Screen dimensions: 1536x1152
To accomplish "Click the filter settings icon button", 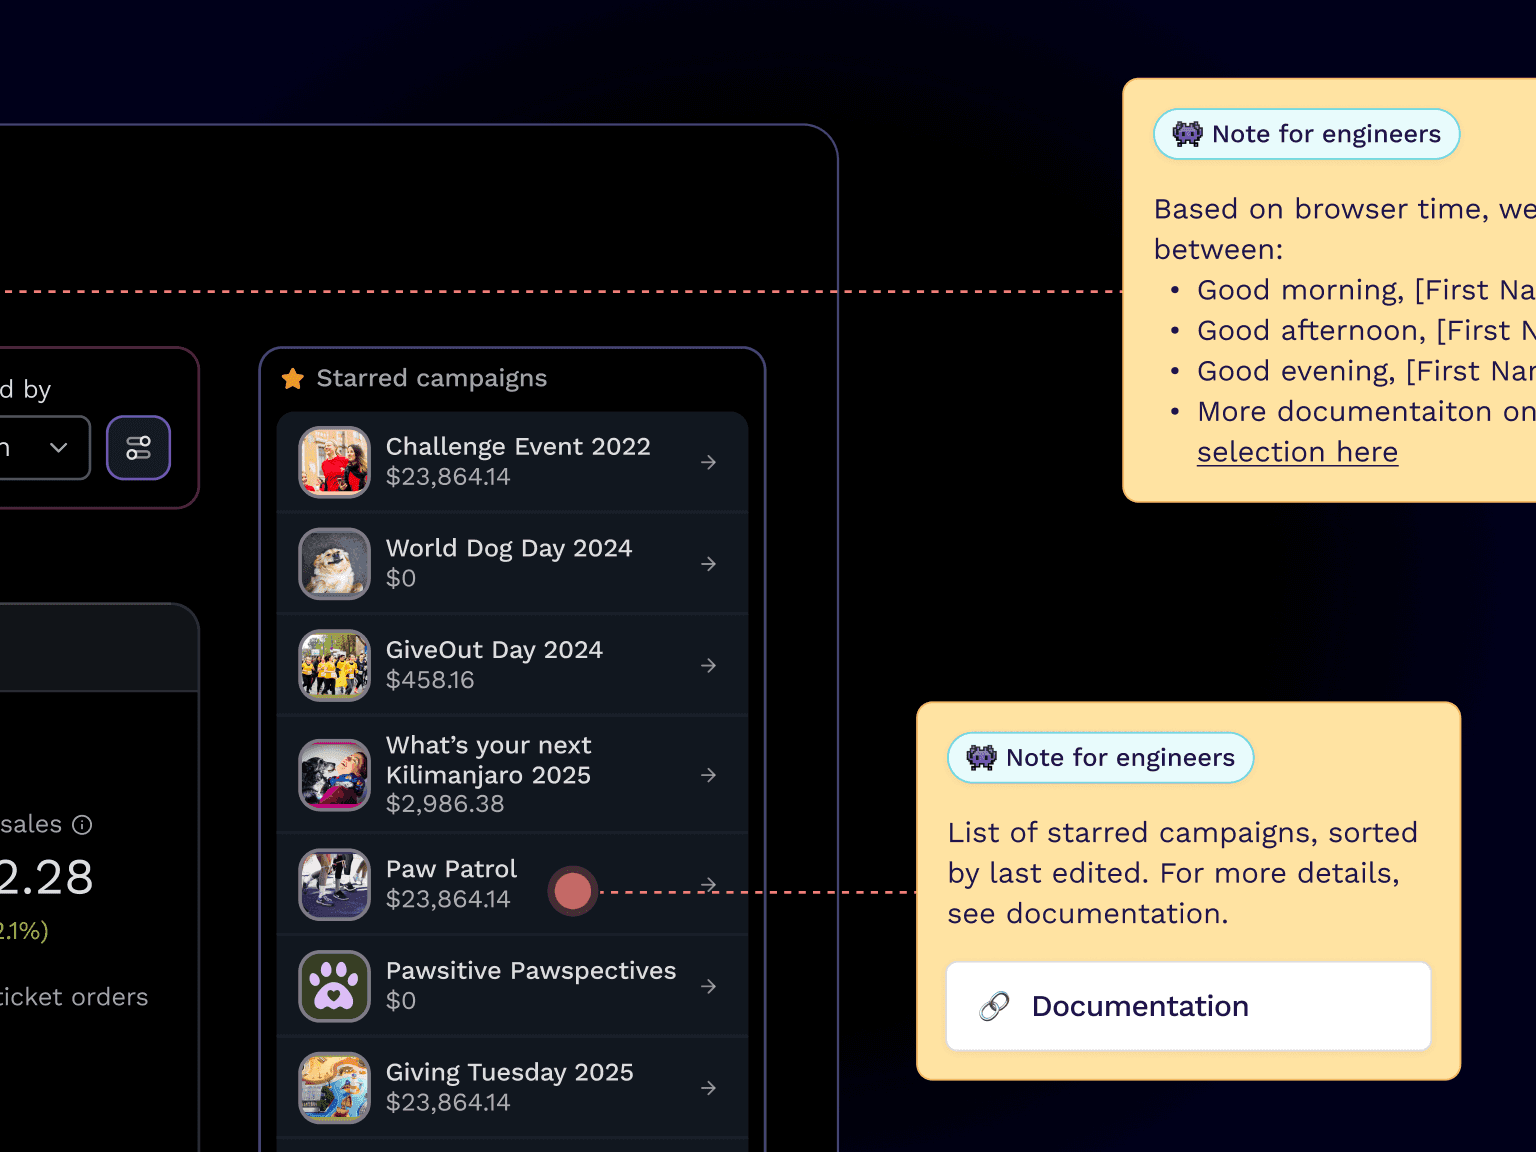I will coord(138,448).
